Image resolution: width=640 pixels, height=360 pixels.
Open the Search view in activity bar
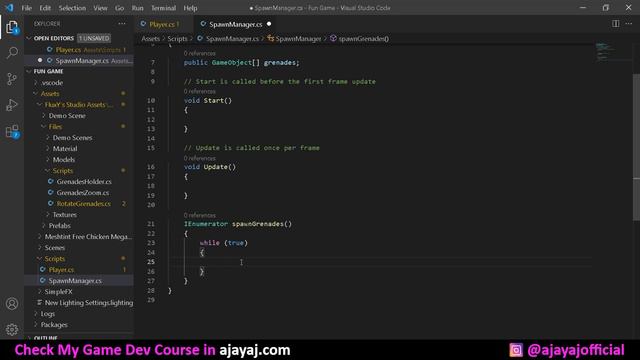point(12,53)
